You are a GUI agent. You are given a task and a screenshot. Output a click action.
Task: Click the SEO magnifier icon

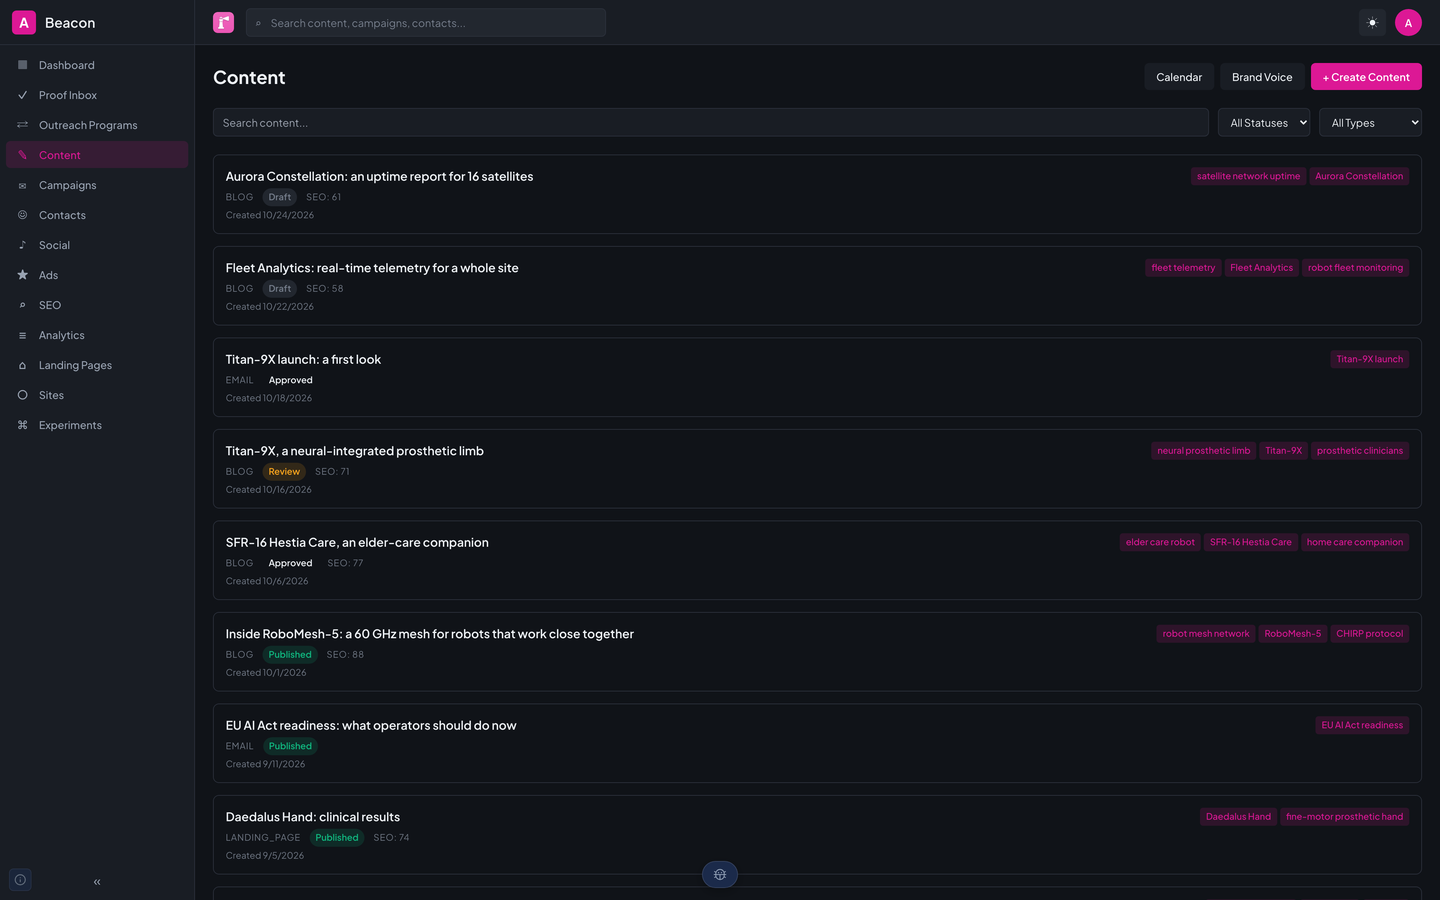pos(22,305)
